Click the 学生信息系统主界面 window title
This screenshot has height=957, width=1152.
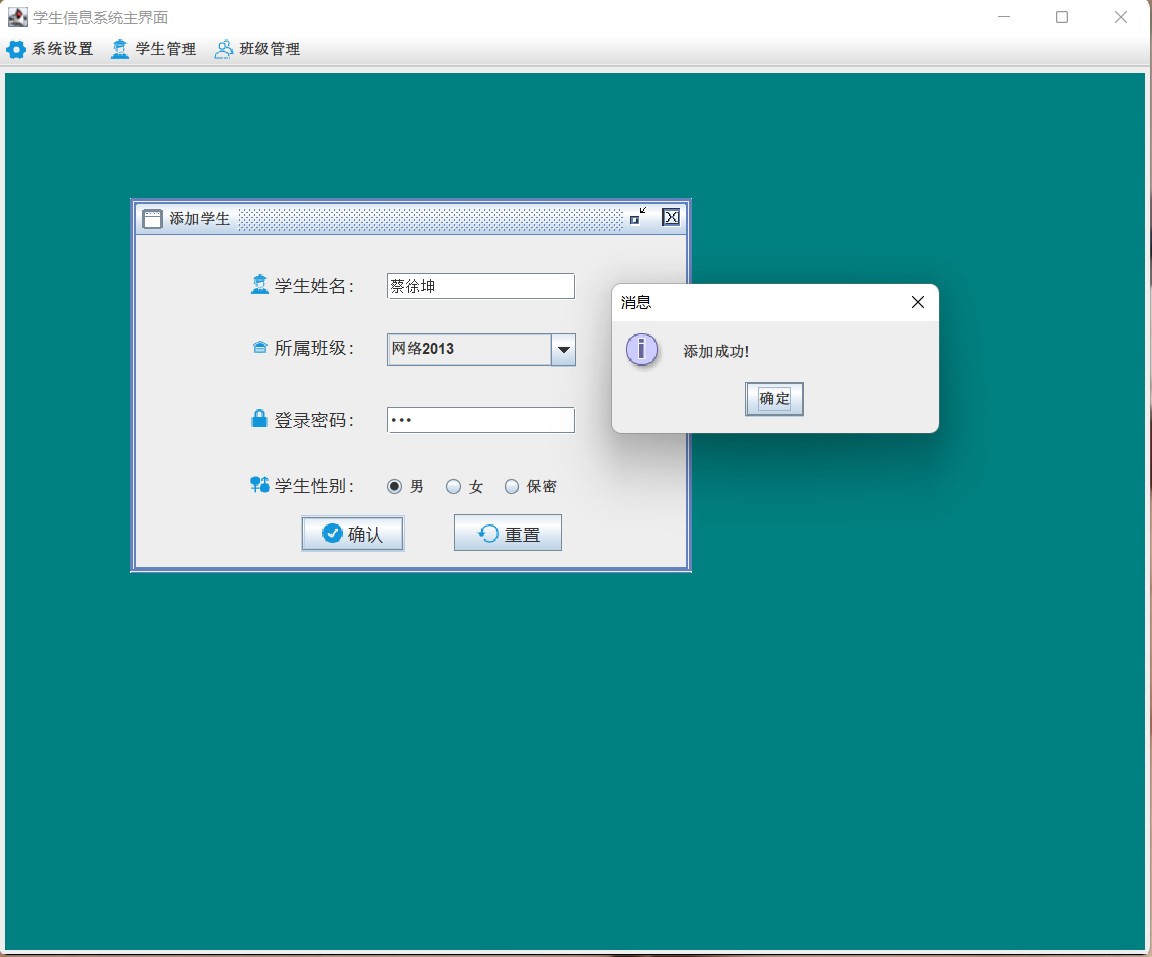[x=101, y=18]
